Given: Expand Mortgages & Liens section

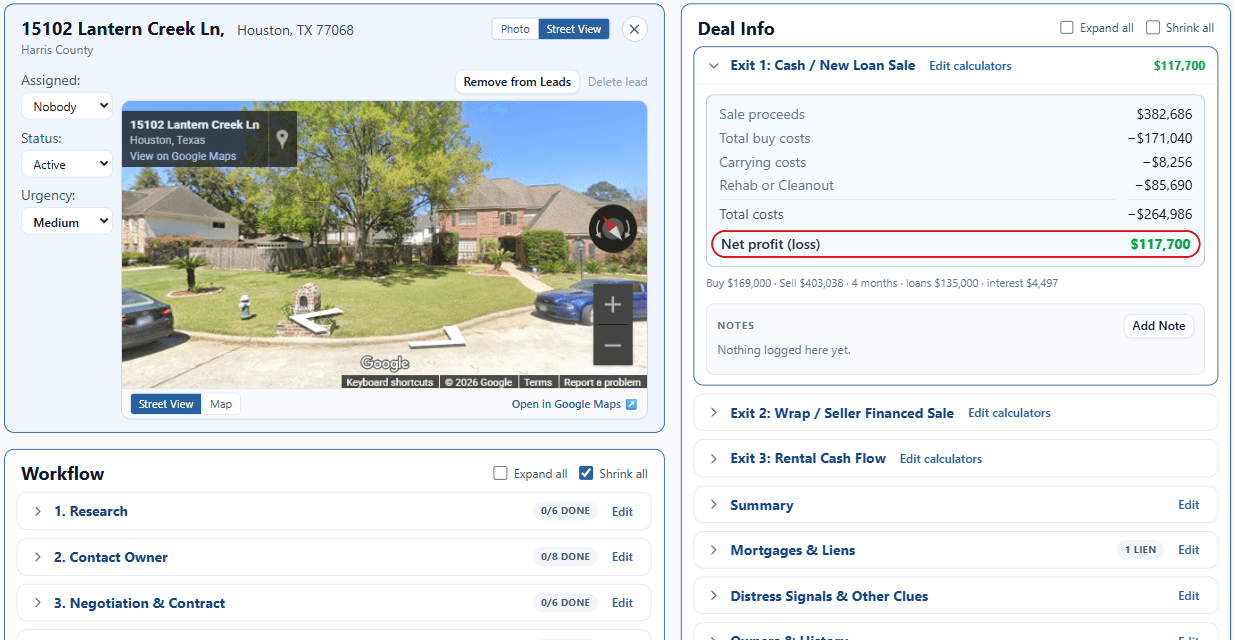Looking at the screenshot, I should (713, 550).
